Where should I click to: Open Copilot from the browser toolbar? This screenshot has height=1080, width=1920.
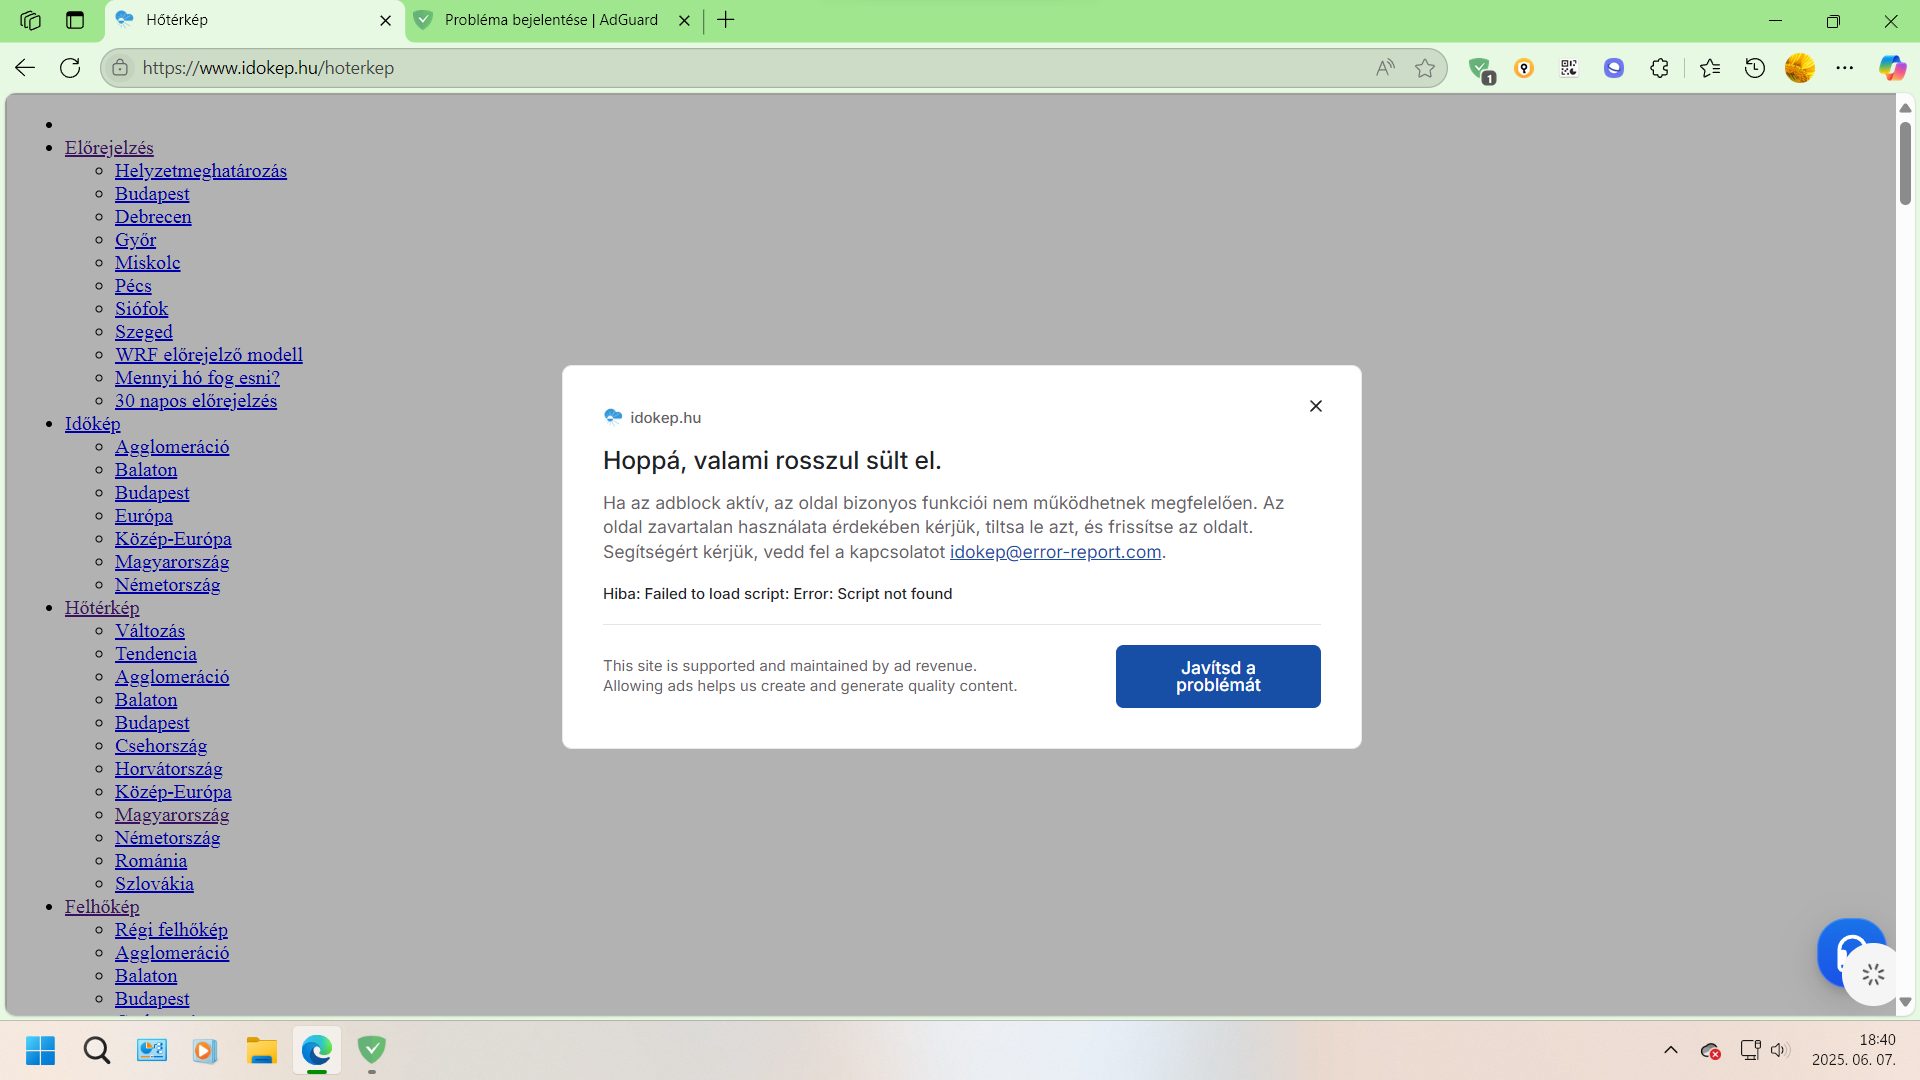coord(1893,67)
